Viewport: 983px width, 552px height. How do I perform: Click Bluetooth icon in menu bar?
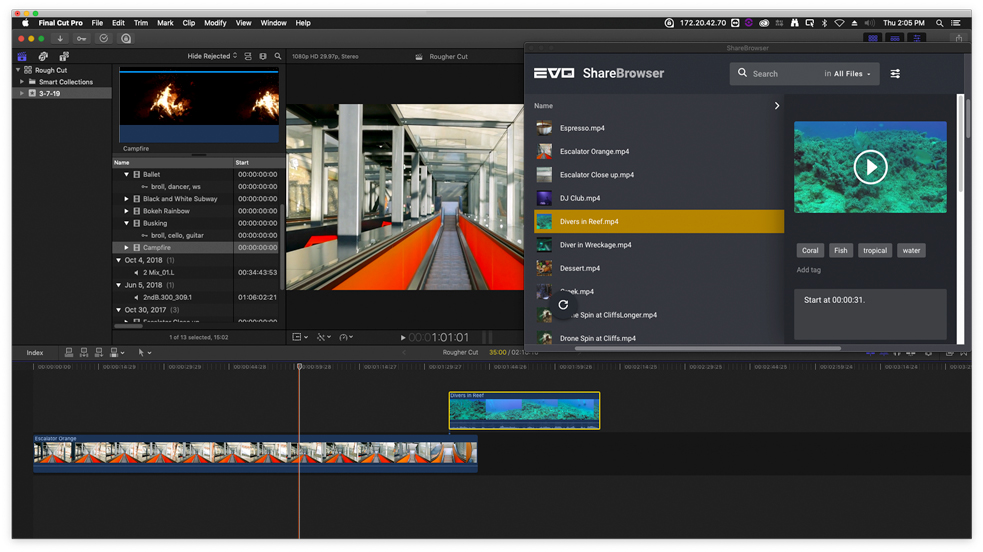[824, 23]
